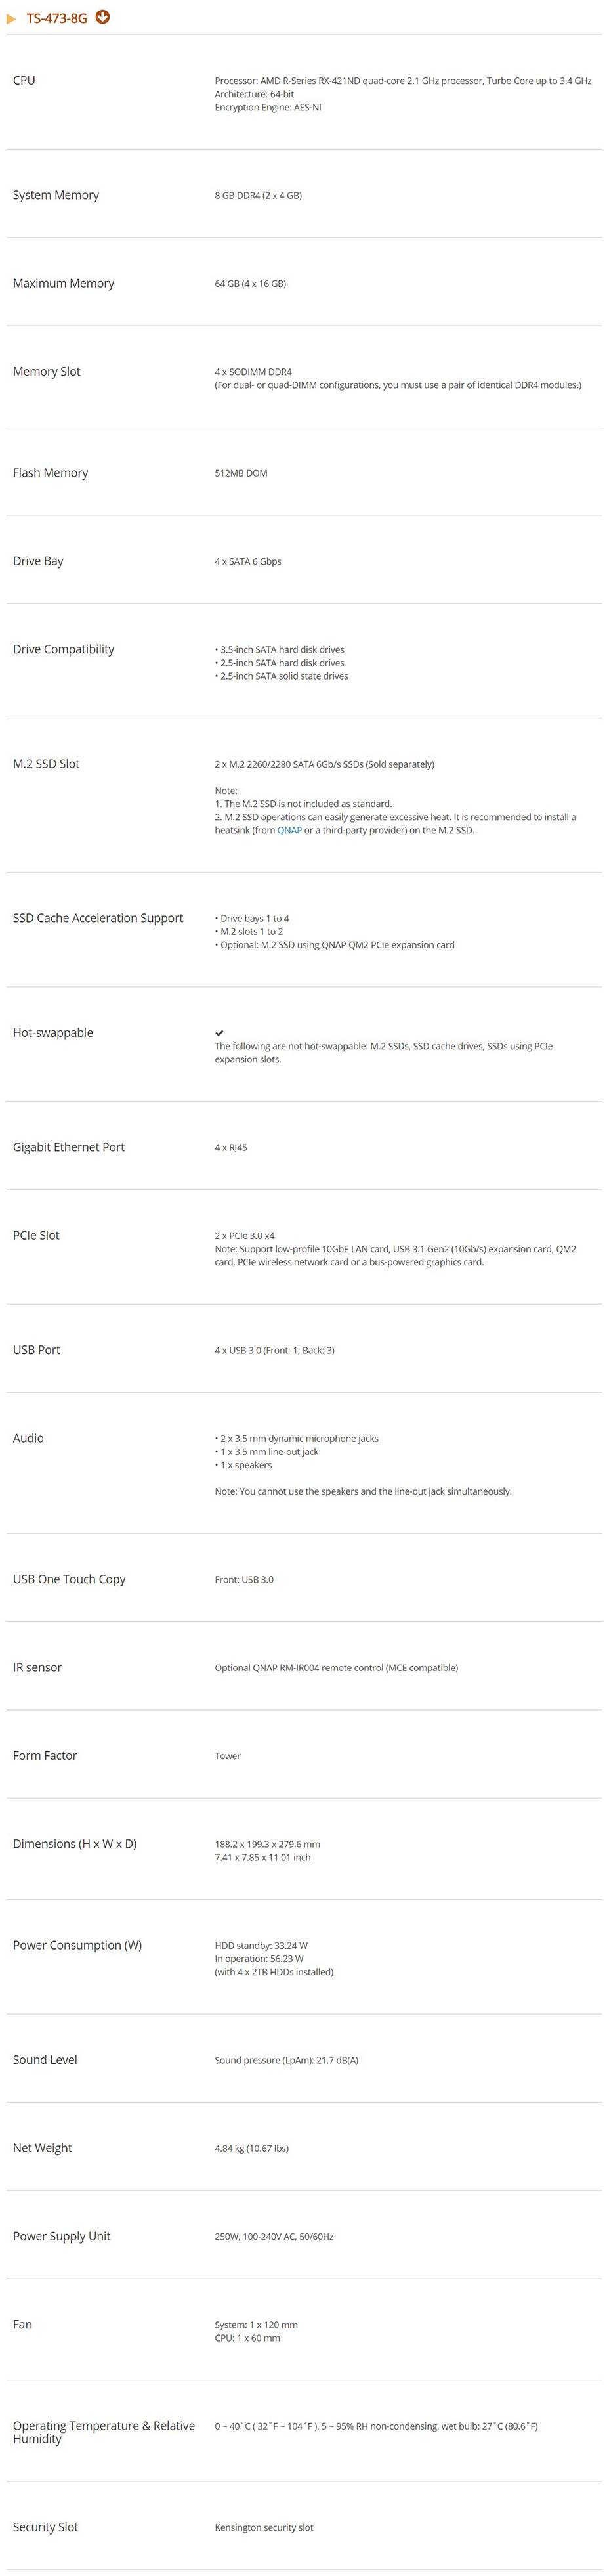
Task: Click the USB One Touch Copy label
Action: (69, 1579)
